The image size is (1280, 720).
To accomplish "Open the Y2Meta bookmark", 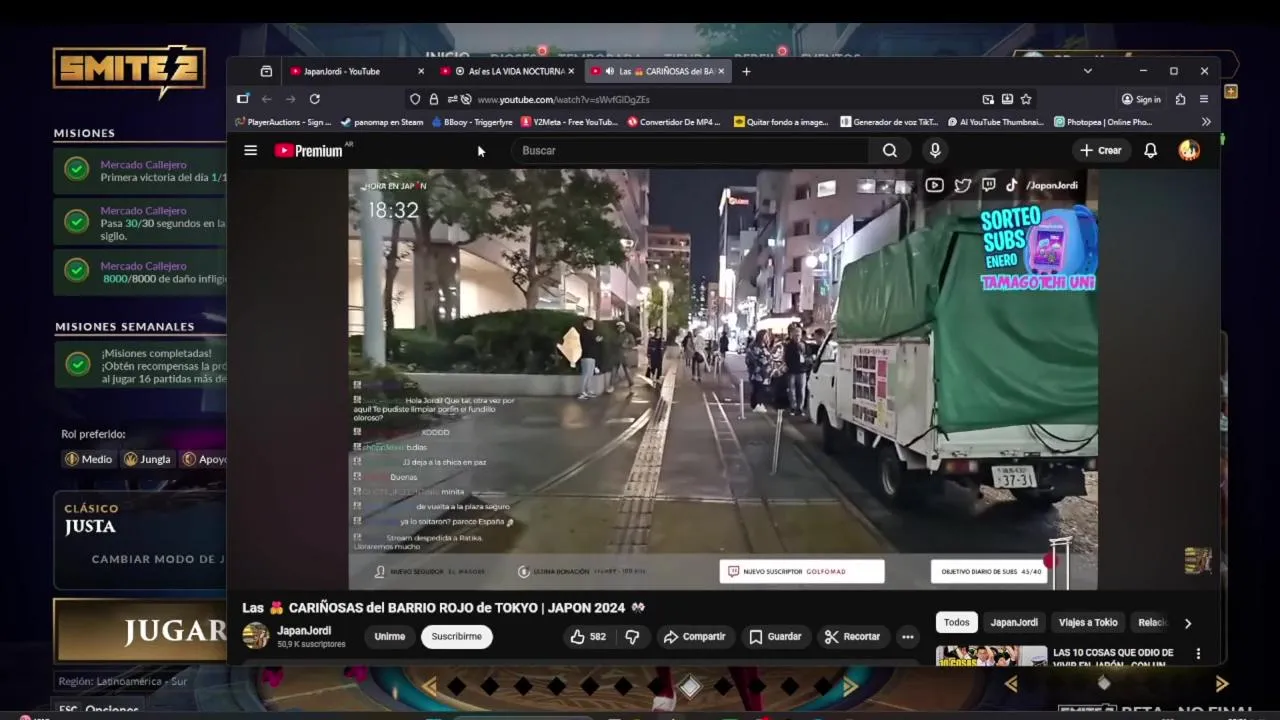I will click(x=569, y=122).
